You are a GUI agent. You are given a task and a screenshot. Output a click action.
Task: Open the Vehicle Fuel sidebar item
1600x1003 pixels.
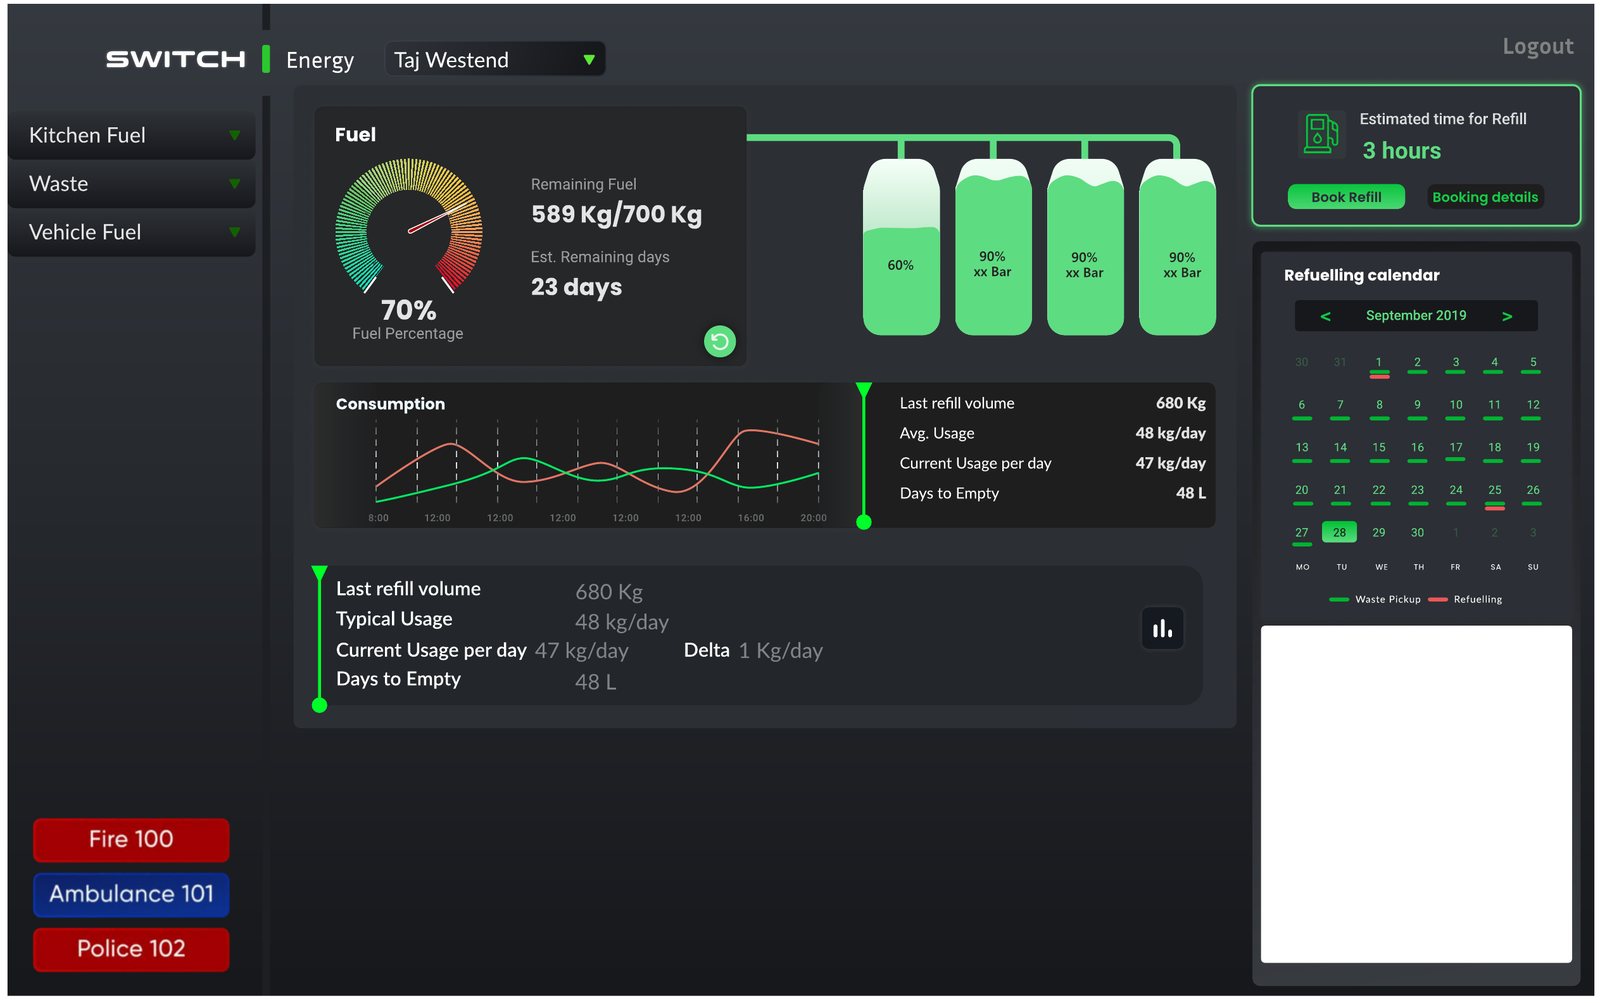coord(132,232)
